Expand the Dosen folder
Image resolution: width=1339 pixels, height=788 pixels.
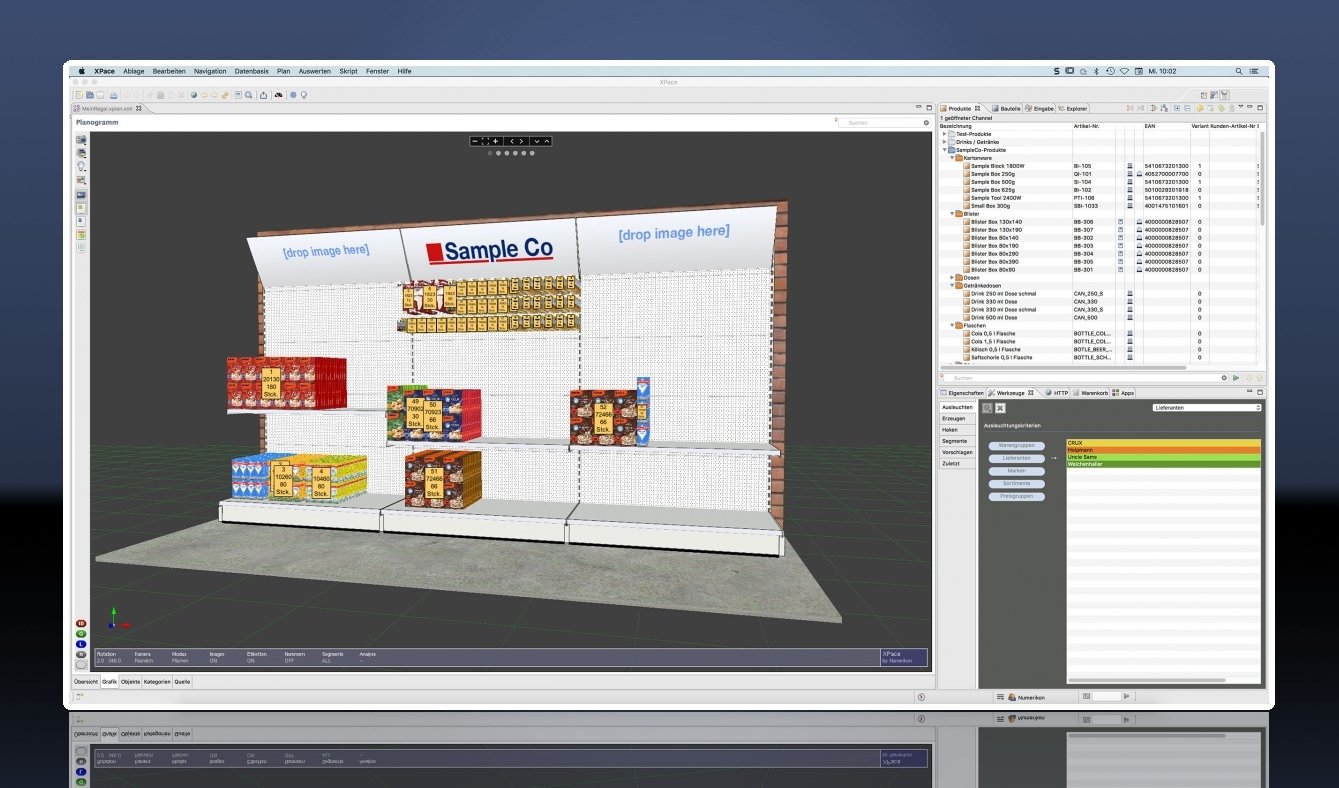(x=952, y=278)
